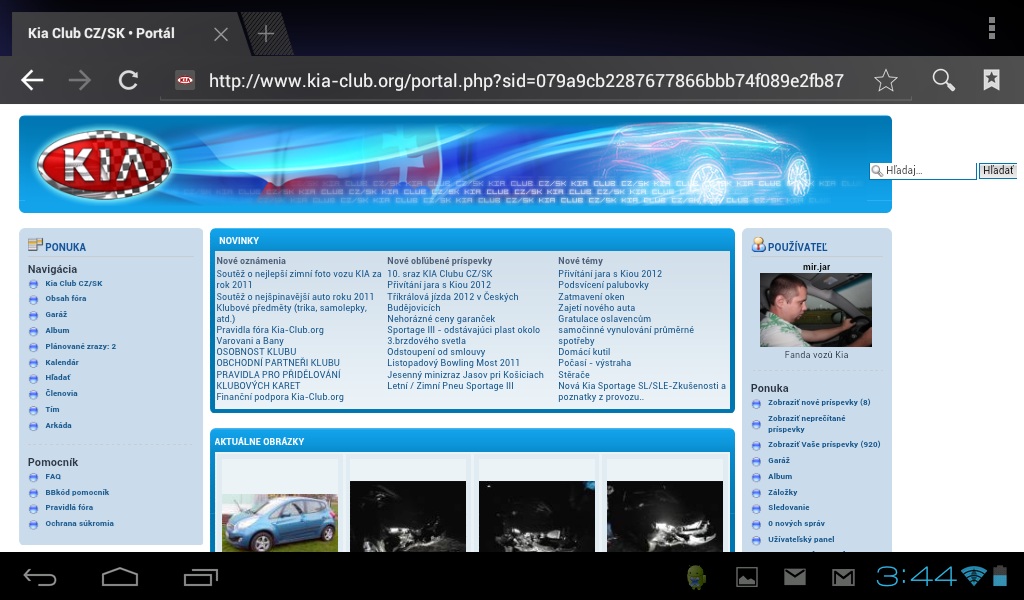Open the Tím link

(x=52, y=409)
